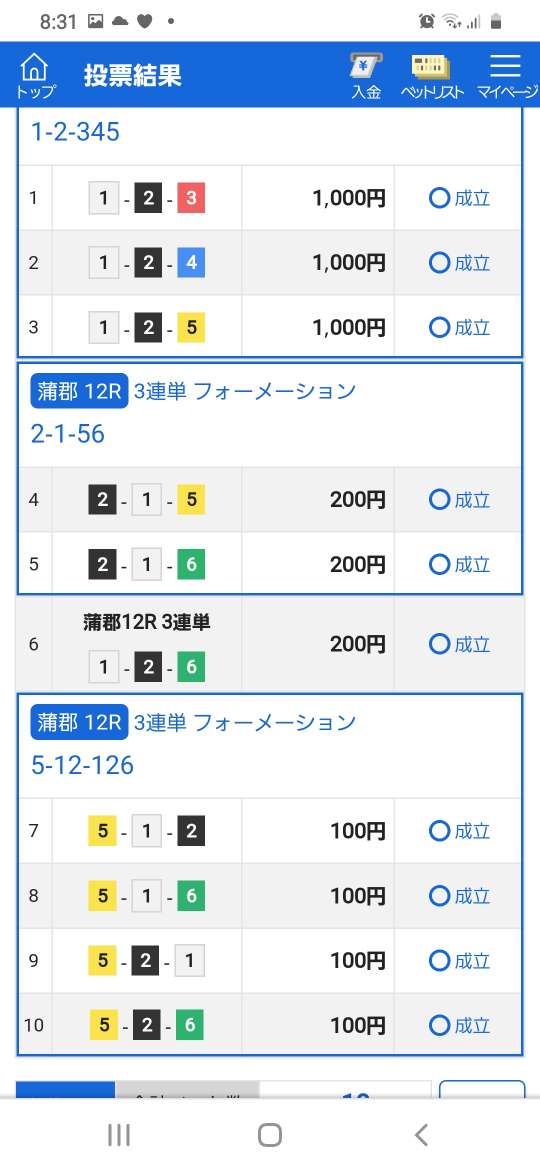The width and height of the screenshot is (540, 1170).
Task: Click 成立 status in row 1
Action: point(459,198)
